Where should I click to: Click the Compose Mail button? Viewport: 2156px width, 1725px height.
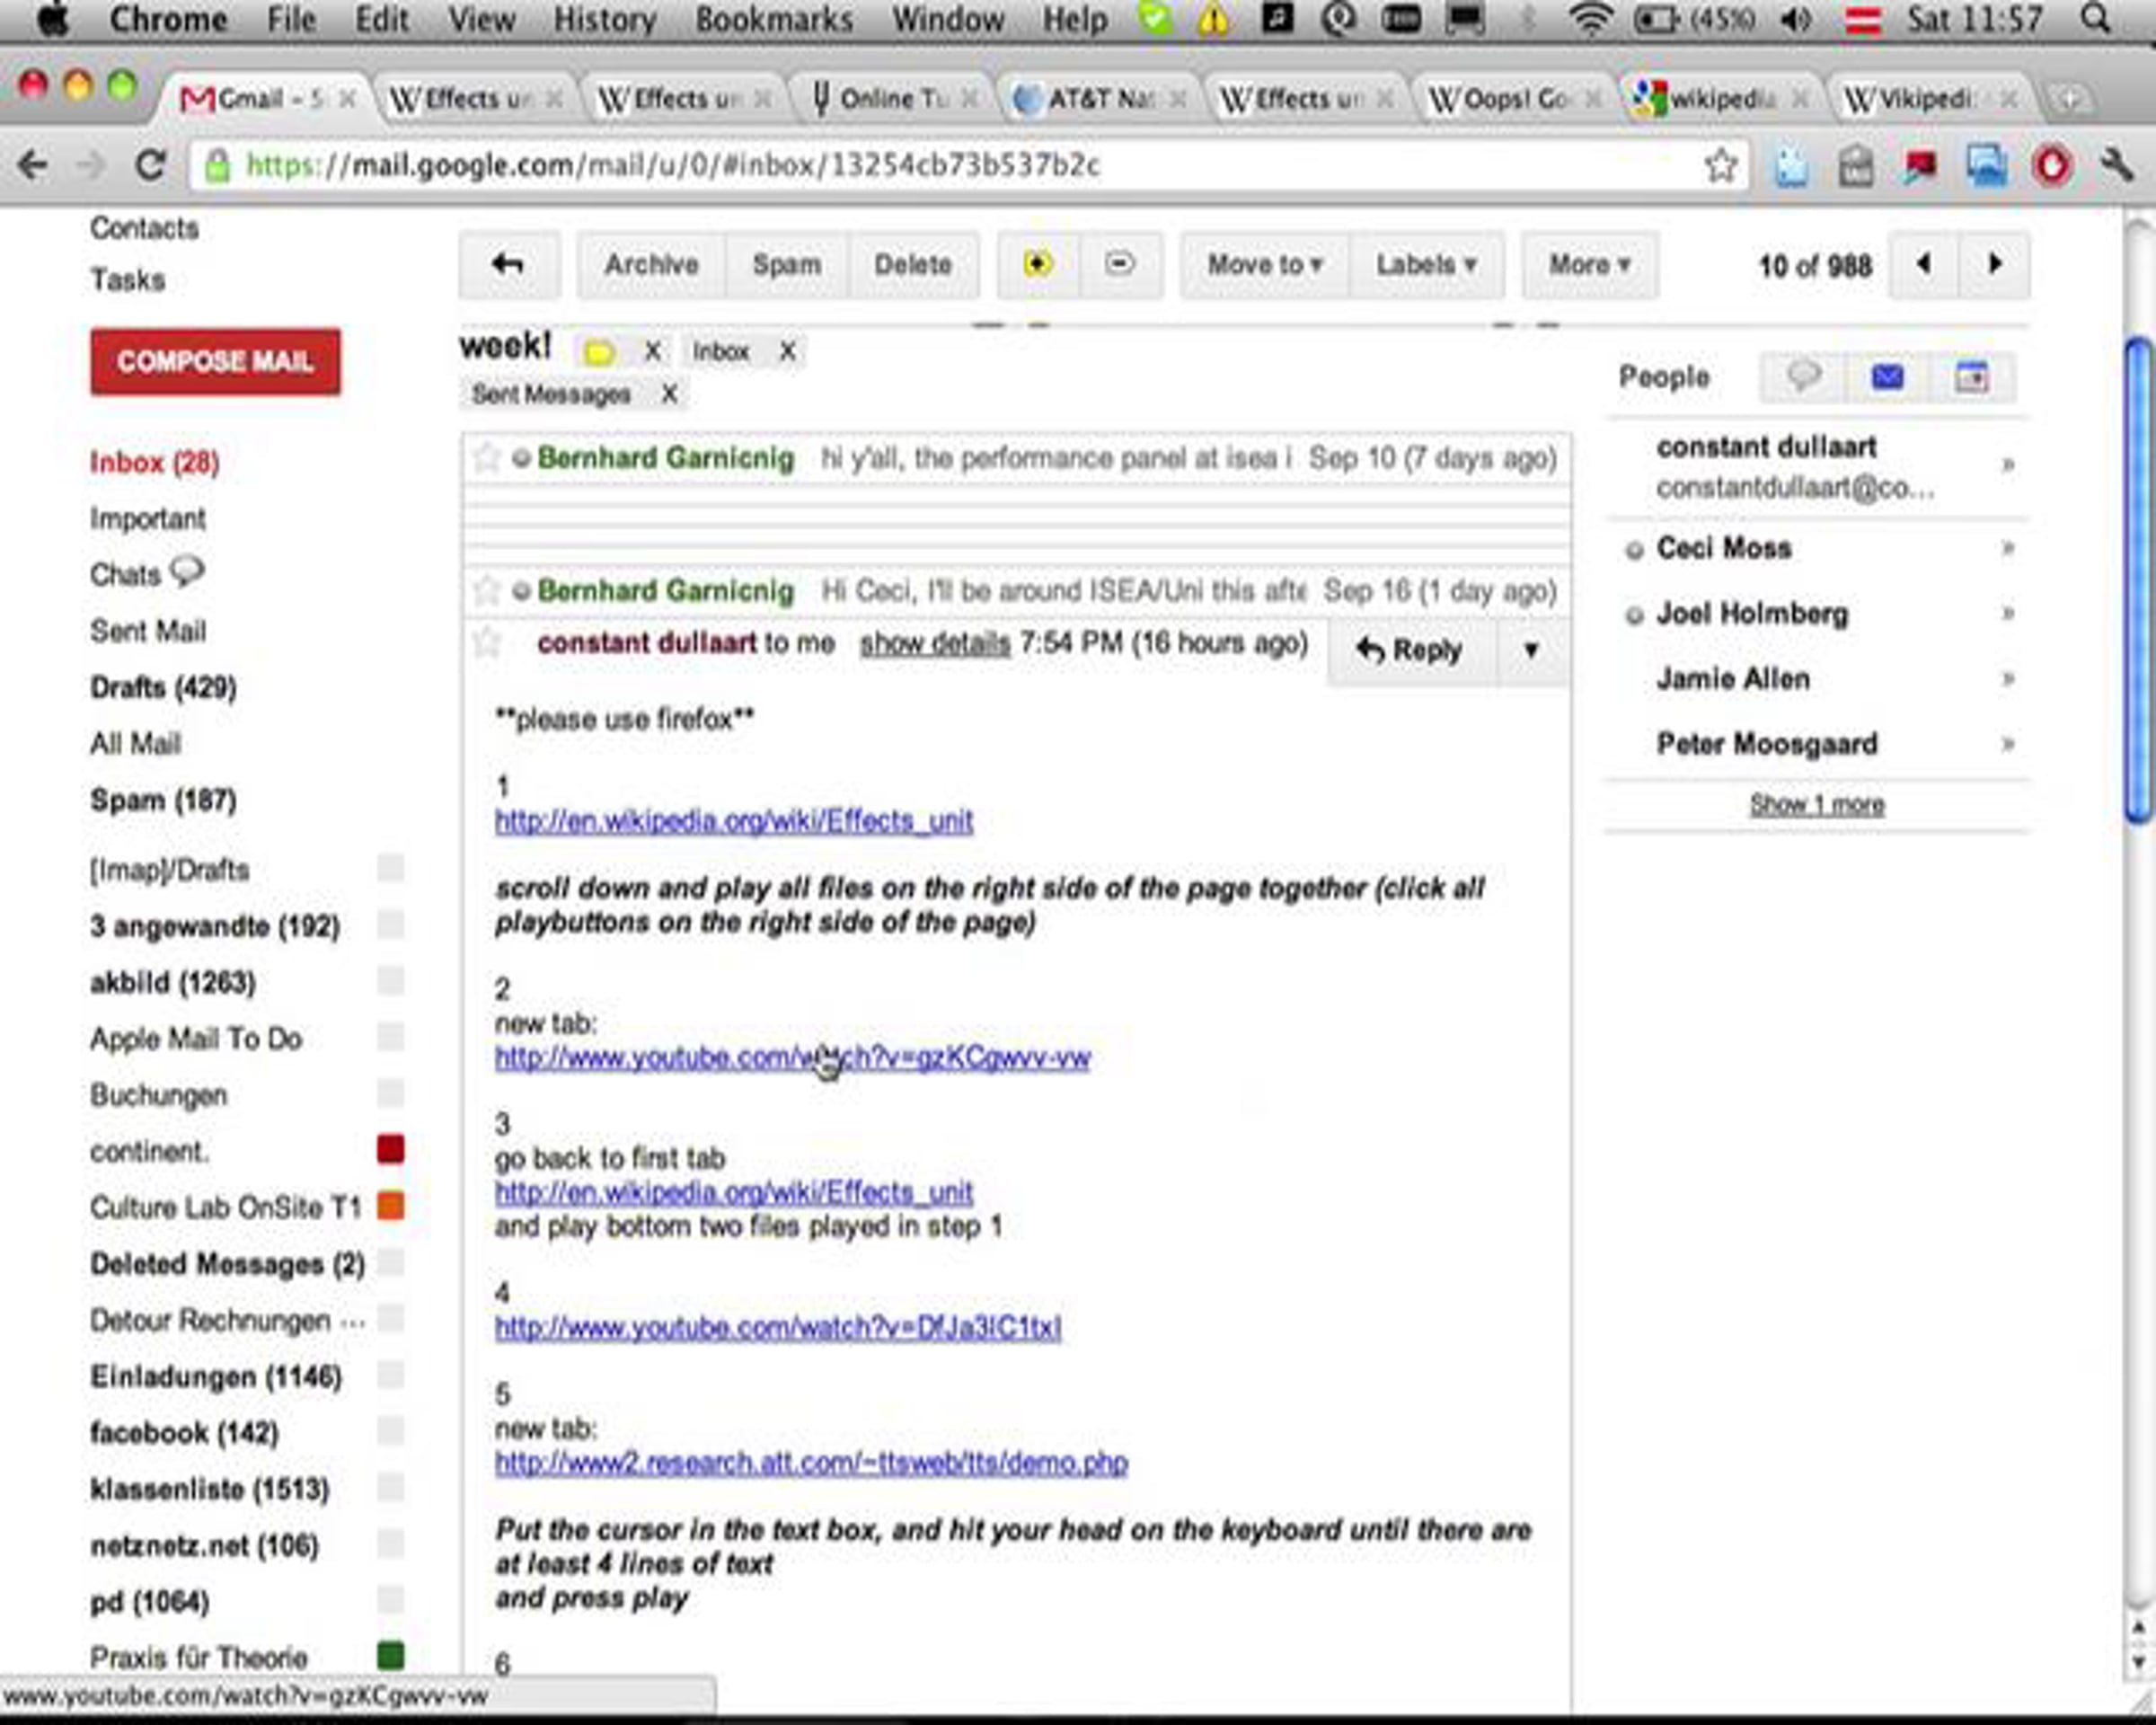point(215,361)
